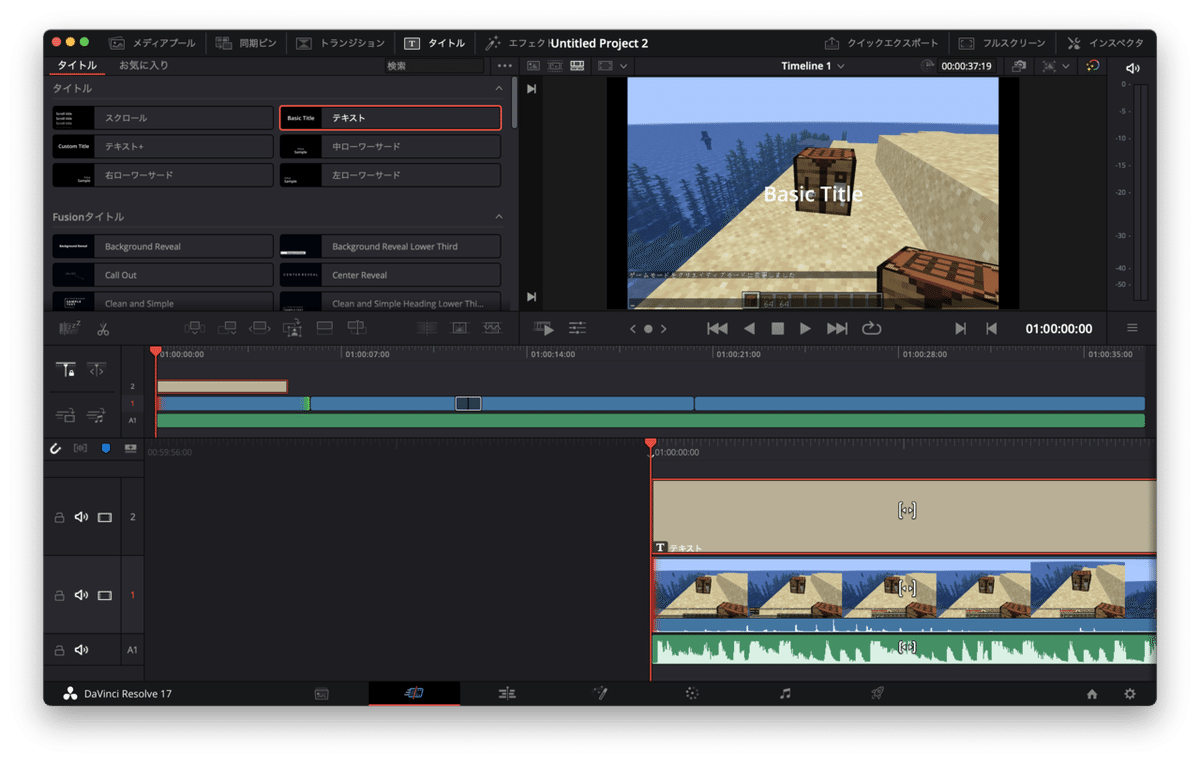Toggle video visibility on track 1
Viewport: 1200px width, 763px height.
[x=105, y=595]
